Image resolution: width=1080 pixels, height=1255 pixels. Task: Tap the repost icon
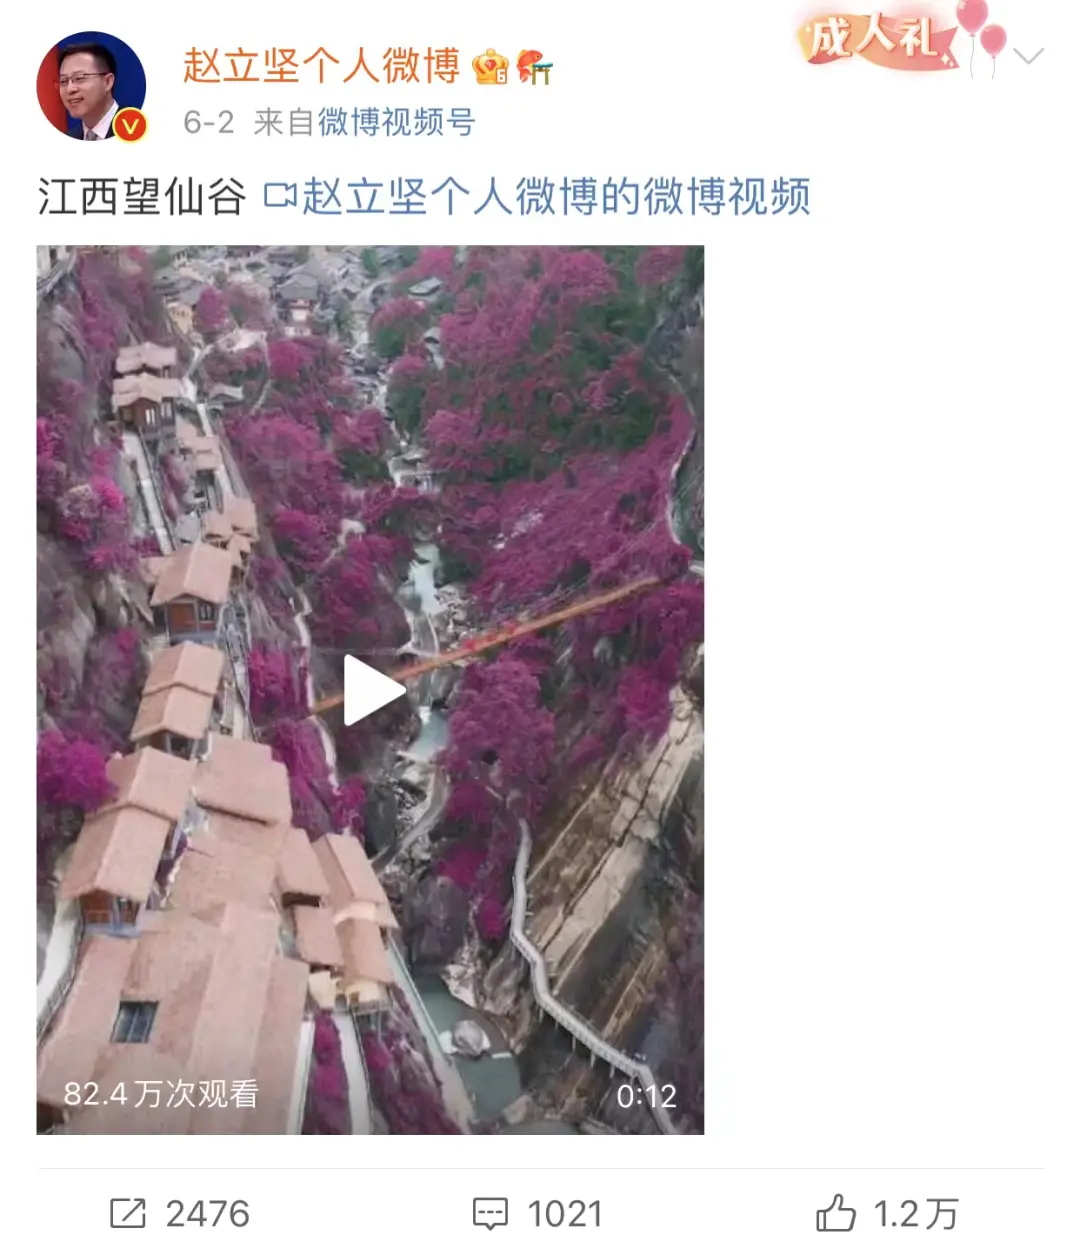[127, 1214]
